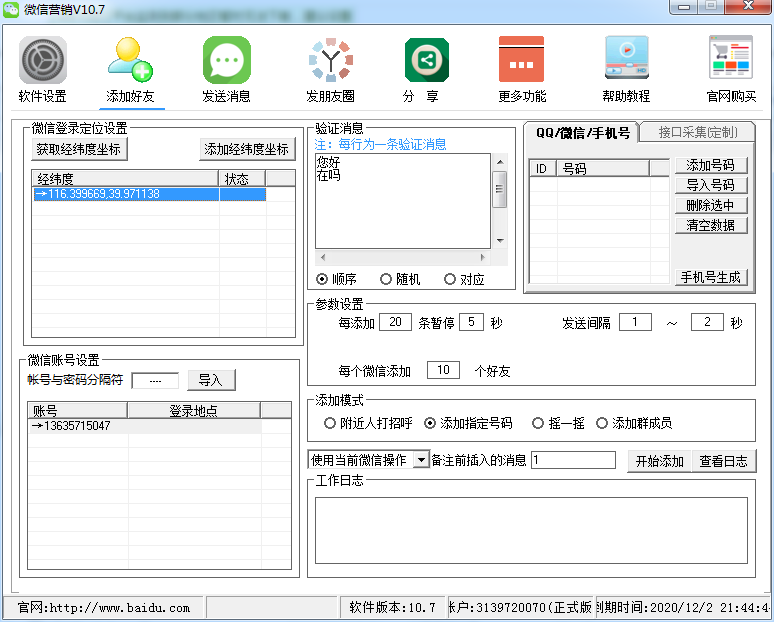The image size is (774, 622).
Task: Expand the 使用当前微信操作 dropdown
Action: 421,460
